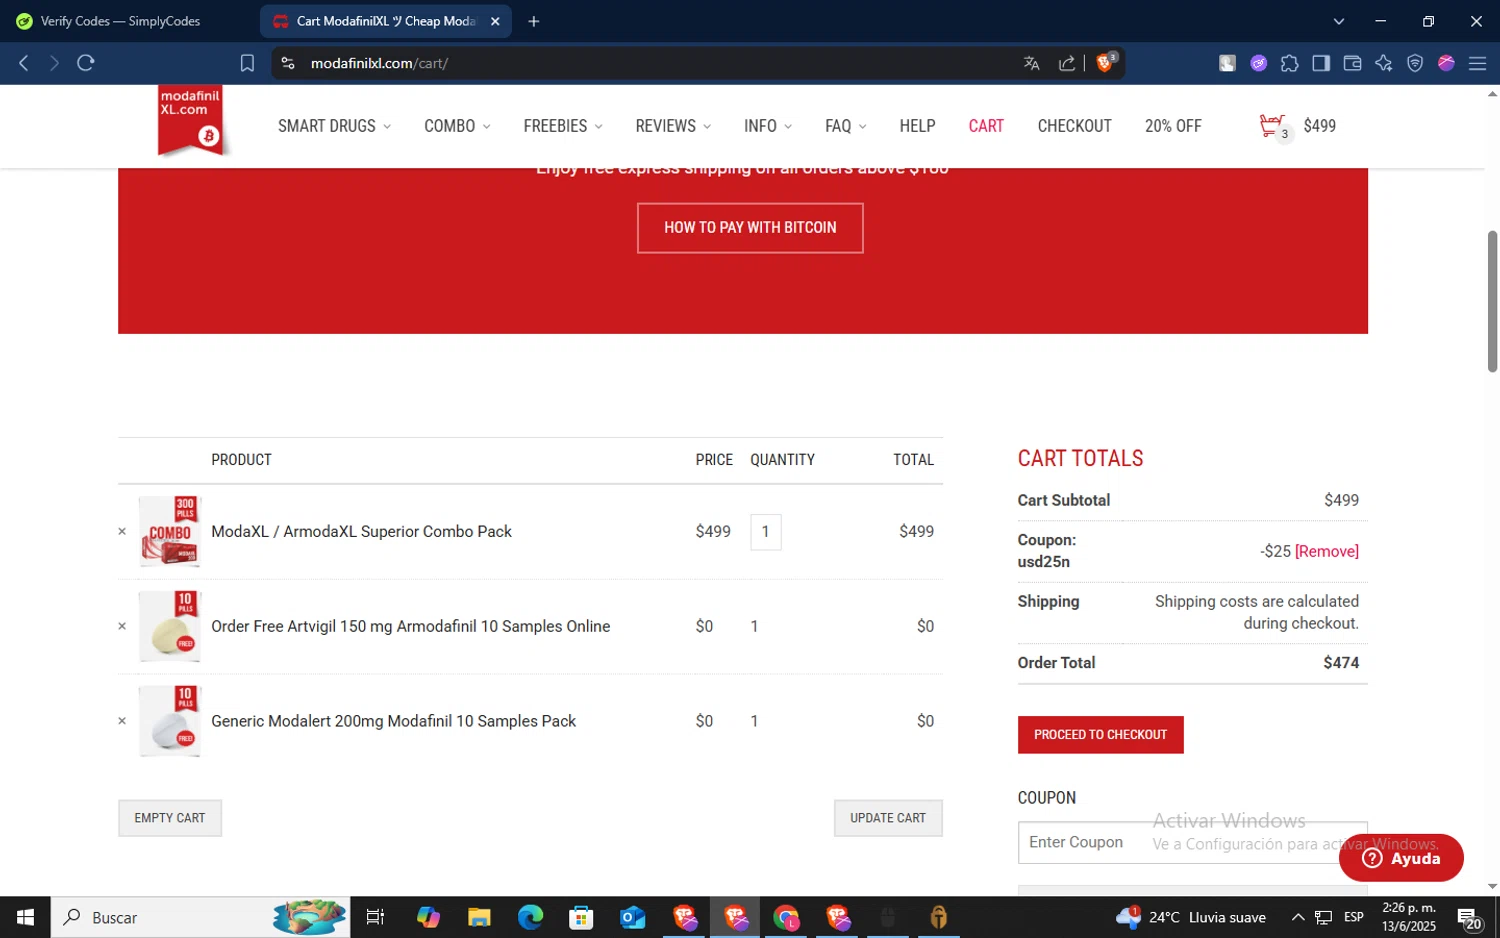
Task: Remove Artvigil samples from cart
Action: coord(122,626)
